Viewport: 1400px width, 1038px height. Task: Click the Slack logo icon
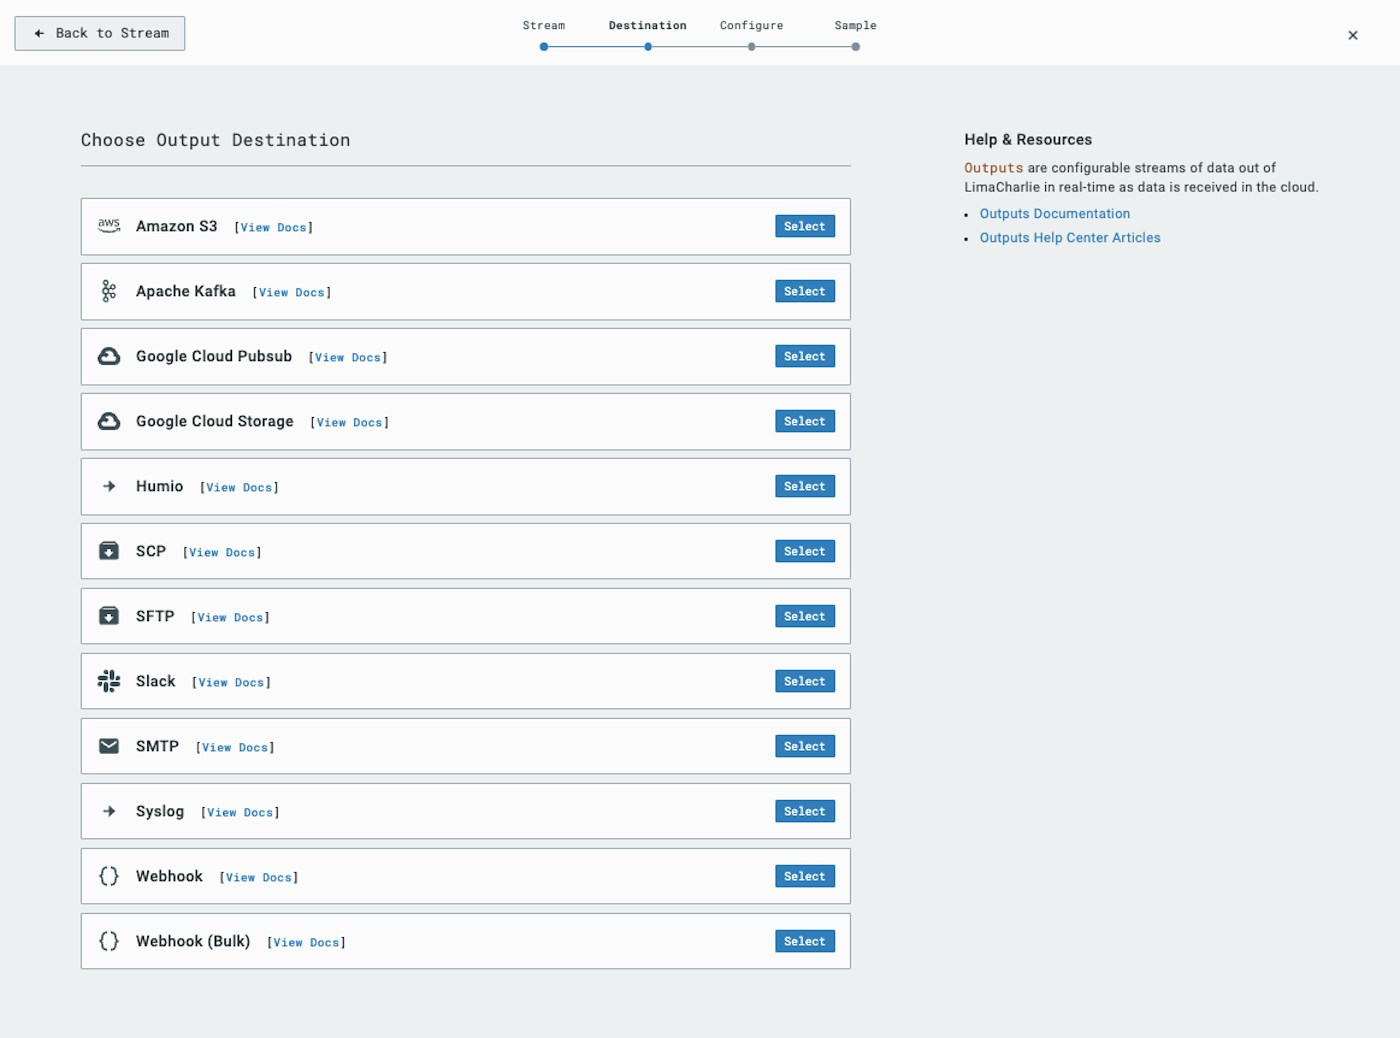[109, 681]
